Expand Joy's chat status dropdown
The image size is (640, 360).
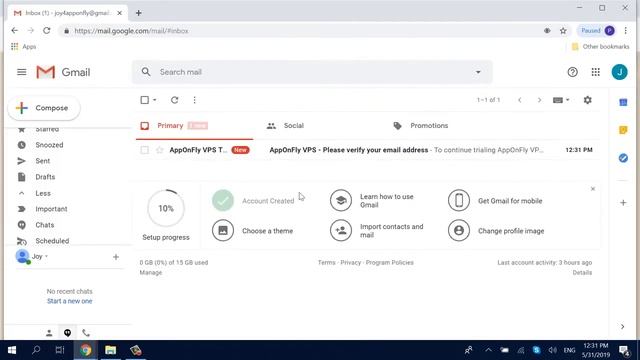click(x=47, y=256)
